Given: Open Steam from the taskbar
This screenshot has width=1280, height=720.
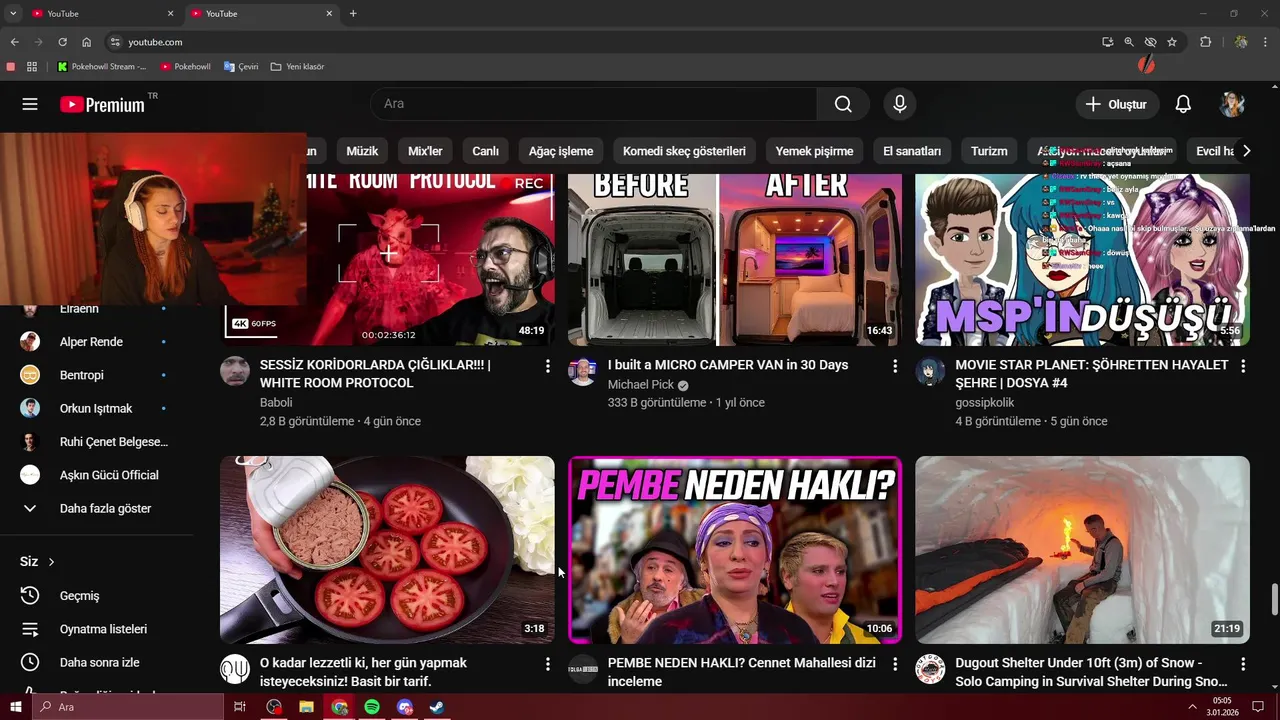Looking at the screenshot, I should pos(437,707).
